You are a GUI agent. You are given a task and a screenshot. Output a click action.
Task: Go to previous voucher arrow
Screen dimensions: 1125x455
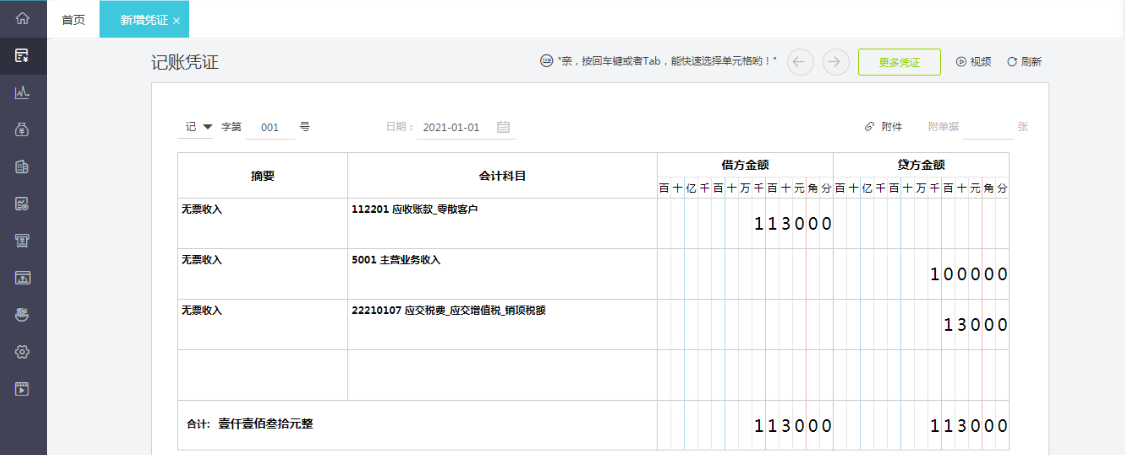[801, 62]
